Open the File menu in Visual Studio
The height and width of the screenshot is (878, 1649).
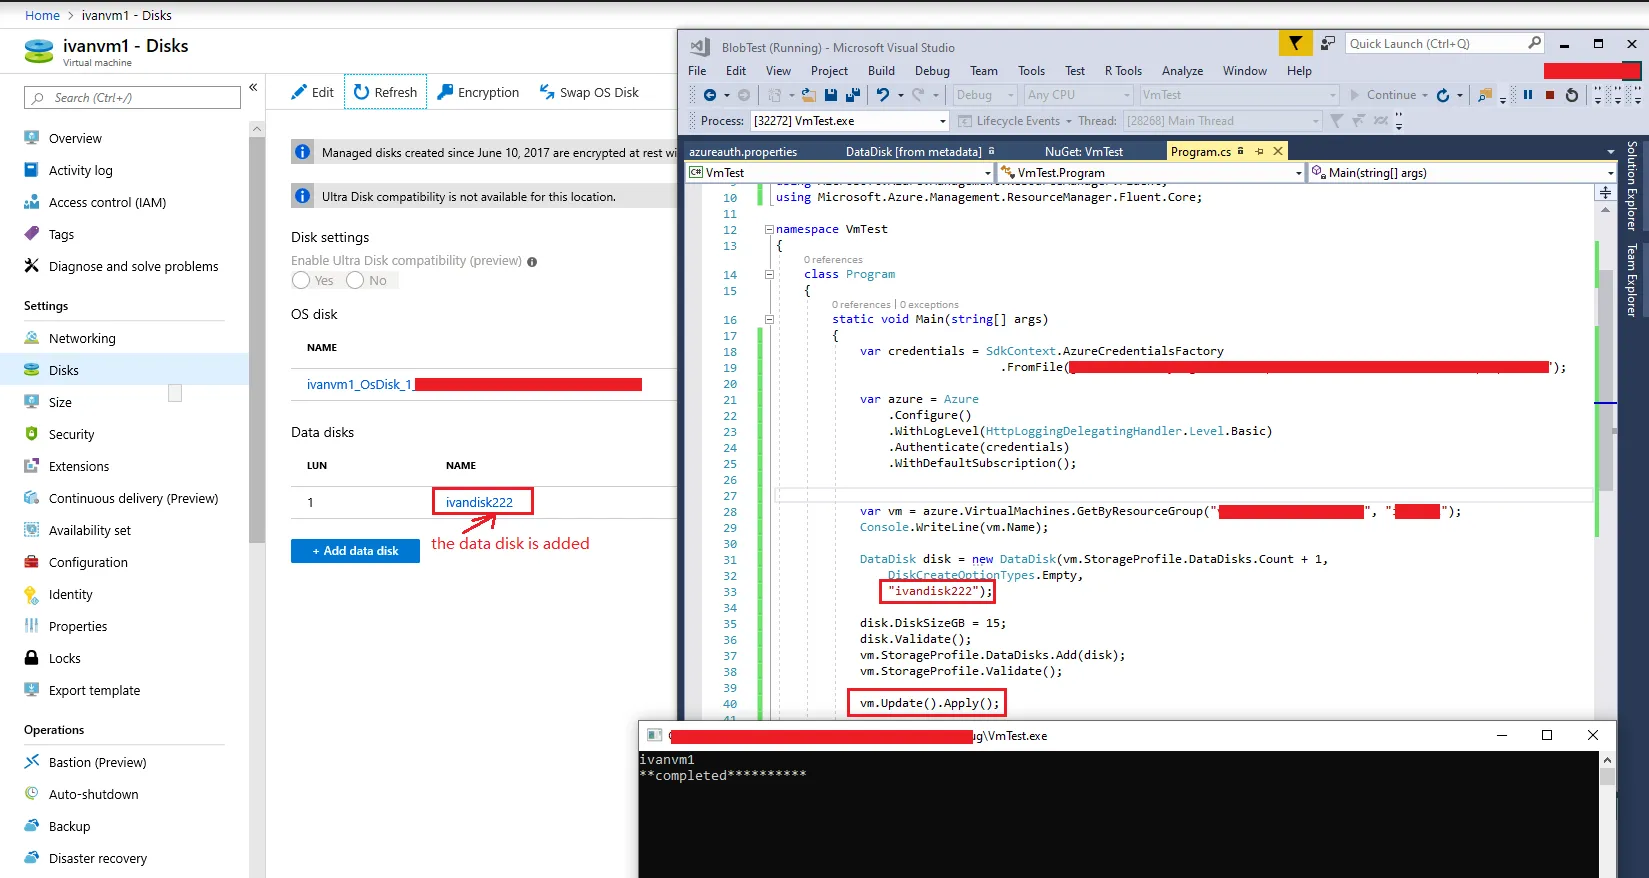[697, 71]
